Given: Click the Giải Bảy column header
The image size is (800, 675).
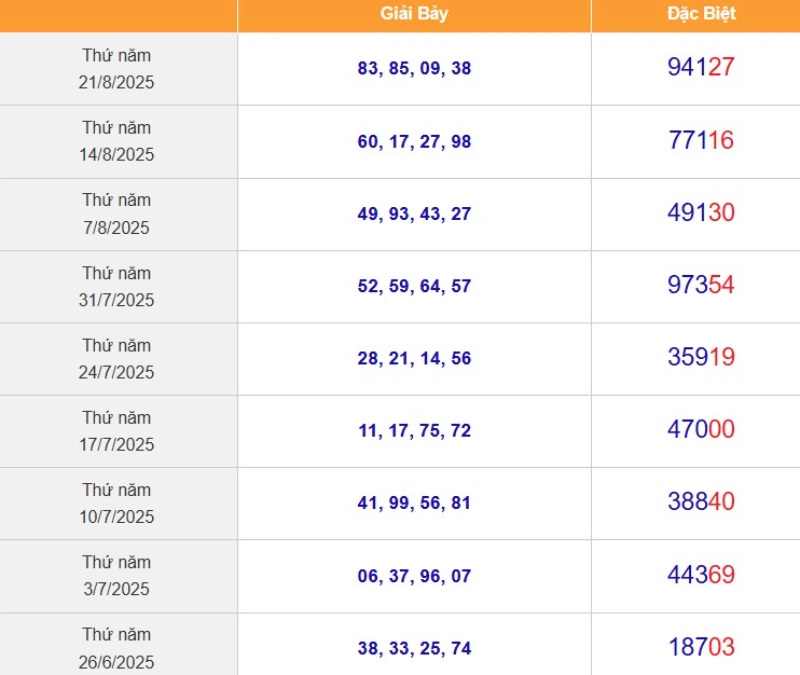Looking at the screenshot, I should 414,14.
